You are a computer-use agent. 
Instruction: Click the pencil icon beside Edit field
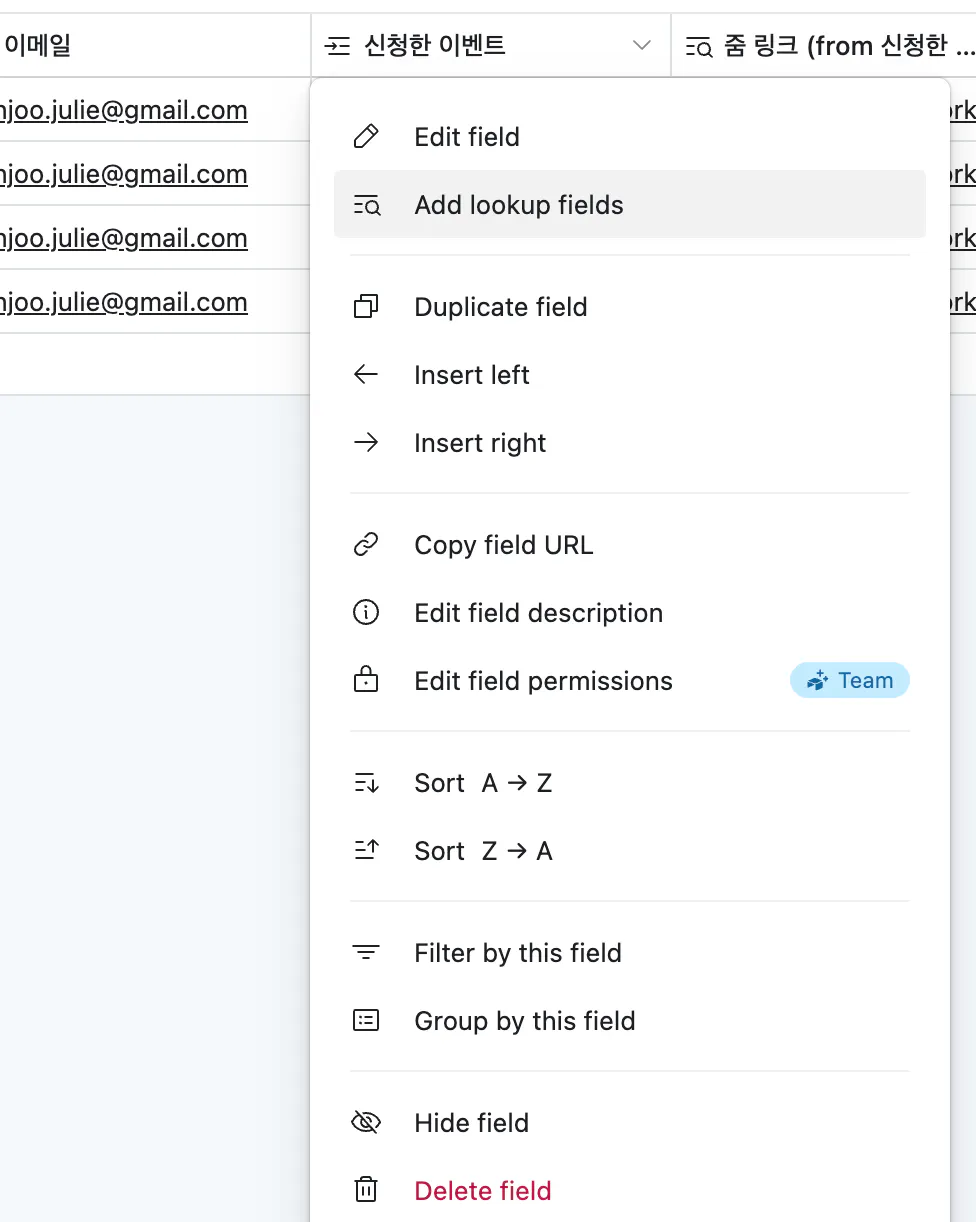pos(367,137)
